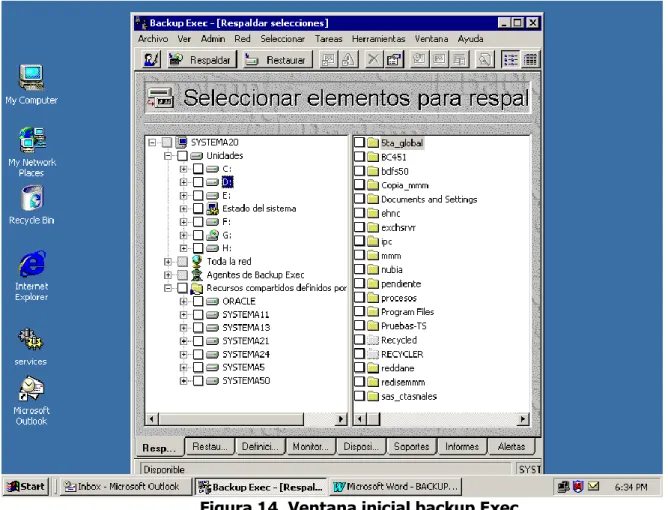Click the mail envelope tray icon
This screenshot has width=668, height=510.
tap(593, 486)
